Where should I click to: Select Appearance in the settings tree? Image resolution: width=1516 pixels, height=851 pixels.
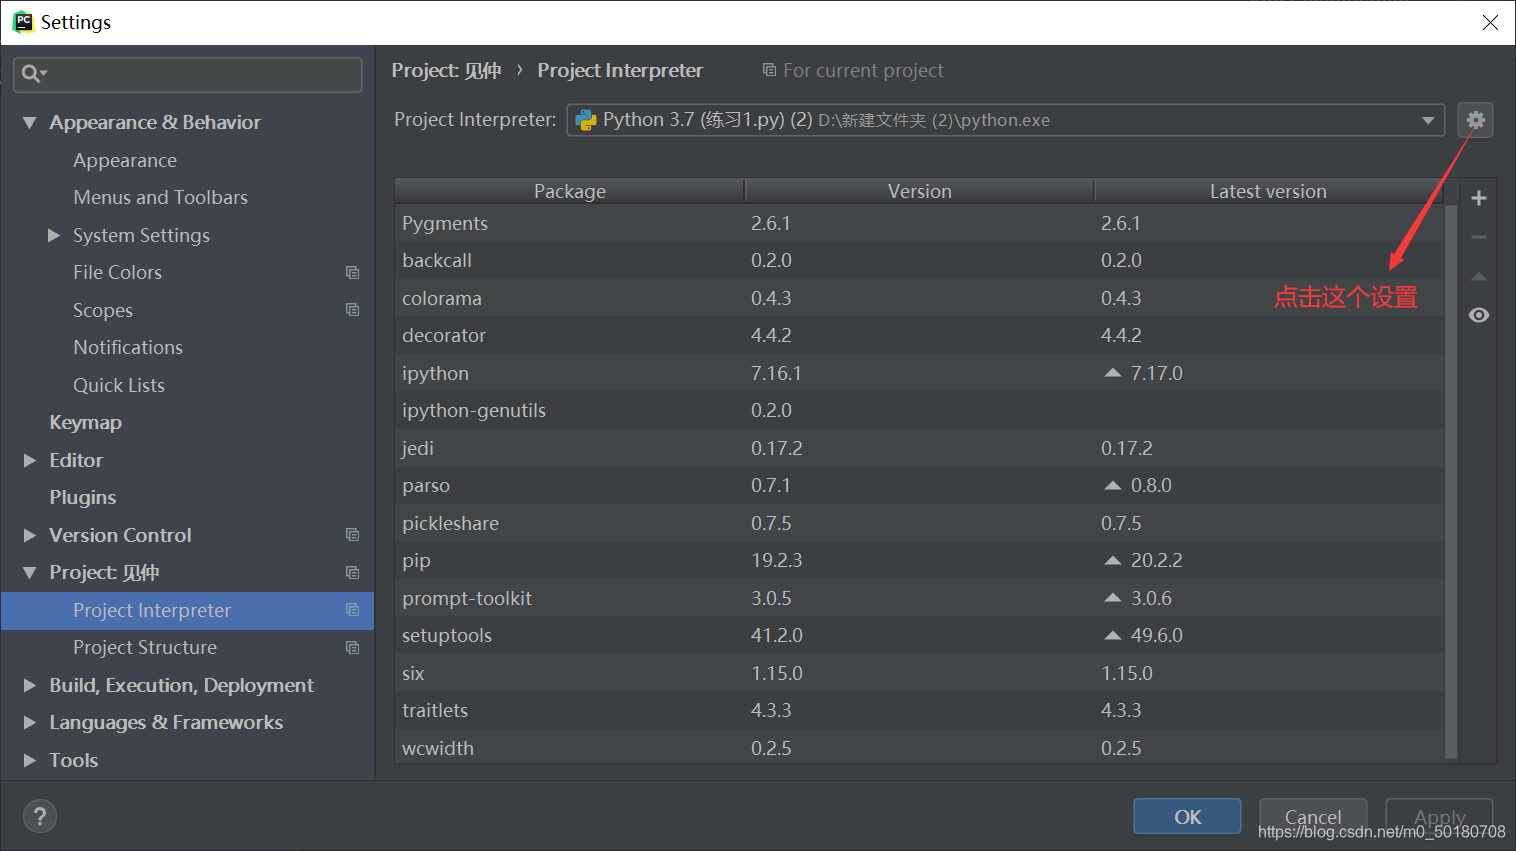[x=125, y=160]
